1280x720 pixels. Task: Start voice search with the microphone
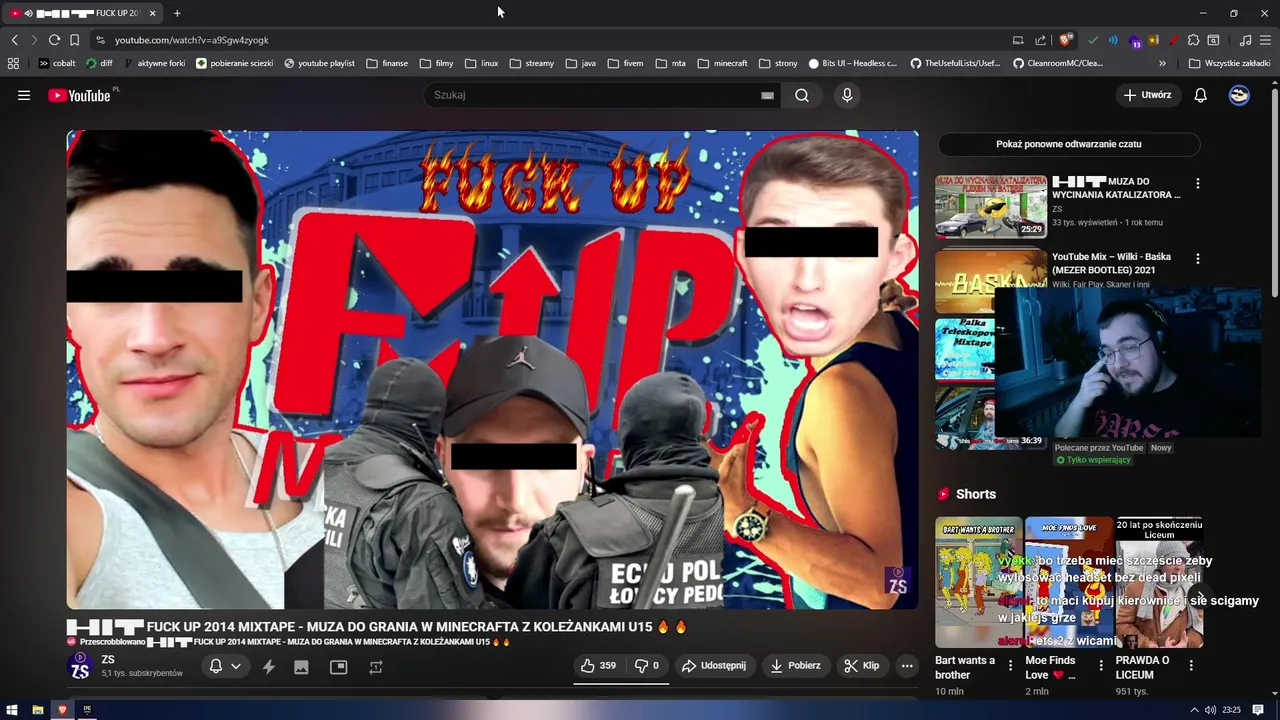847,95
